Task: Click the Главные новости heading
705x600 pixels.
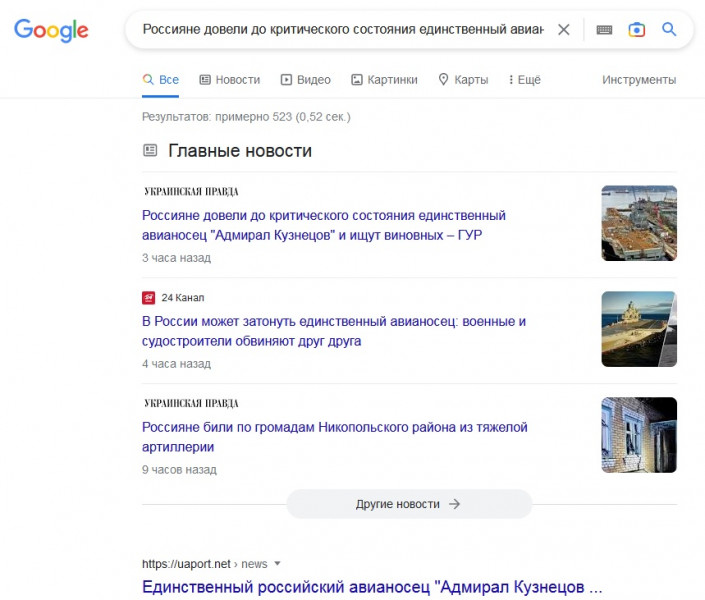Action: pos(240,151)
